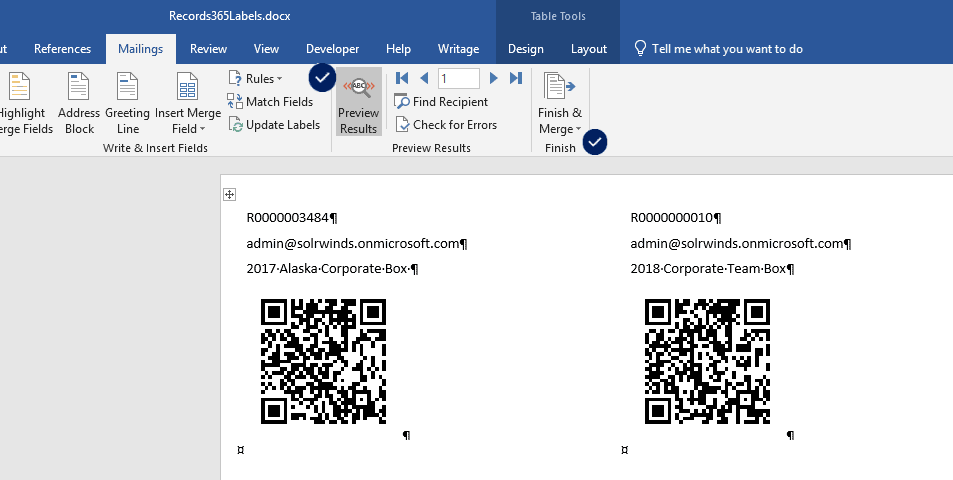Insert a Greeting Line
The image size is (953, 480).
tap(127, 103)
